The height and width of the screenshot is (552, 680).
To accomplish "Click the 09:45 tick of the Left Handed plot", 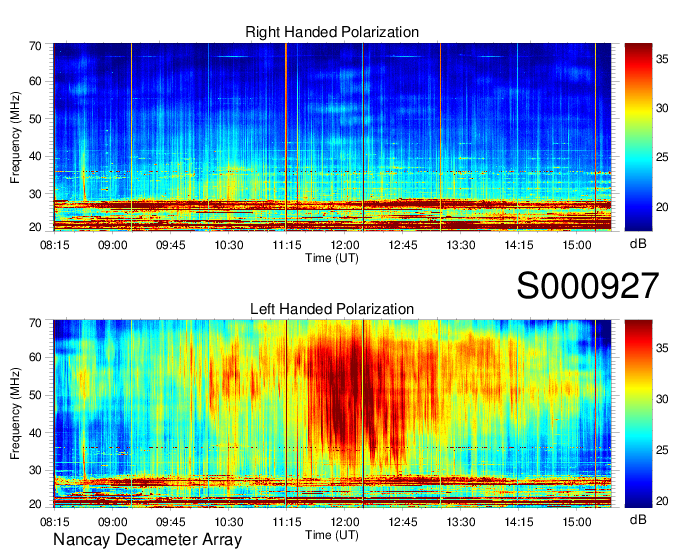I will pyautogui.click(x=171, y=522).
